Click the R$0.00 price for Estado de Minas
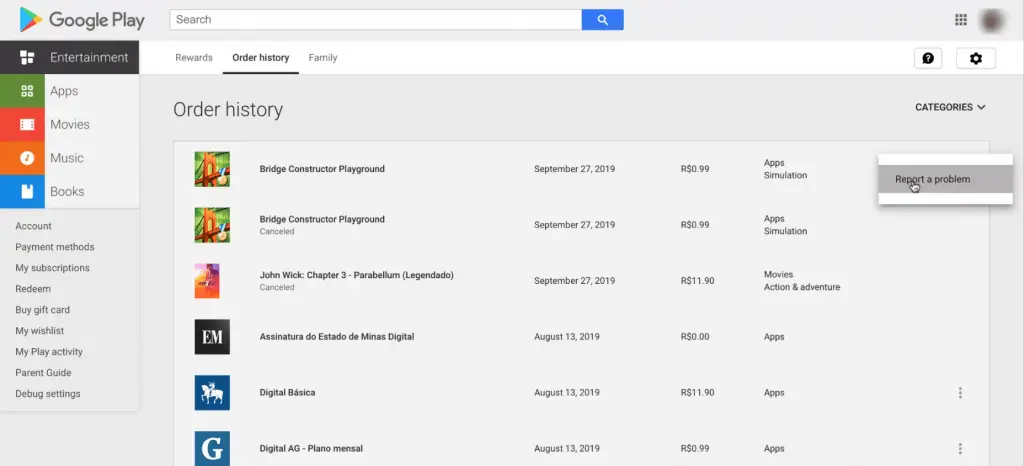 click(x=695, y=337)
